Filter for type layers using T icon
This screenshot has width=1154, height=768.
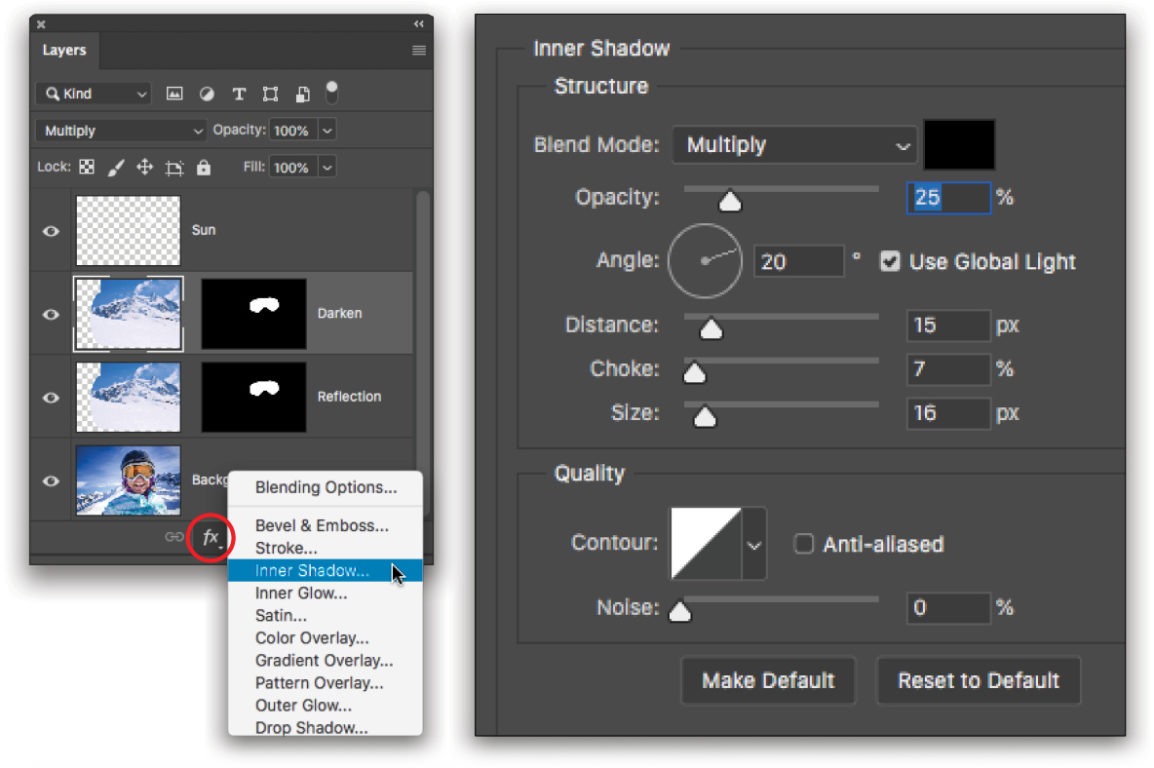[238, 93]
